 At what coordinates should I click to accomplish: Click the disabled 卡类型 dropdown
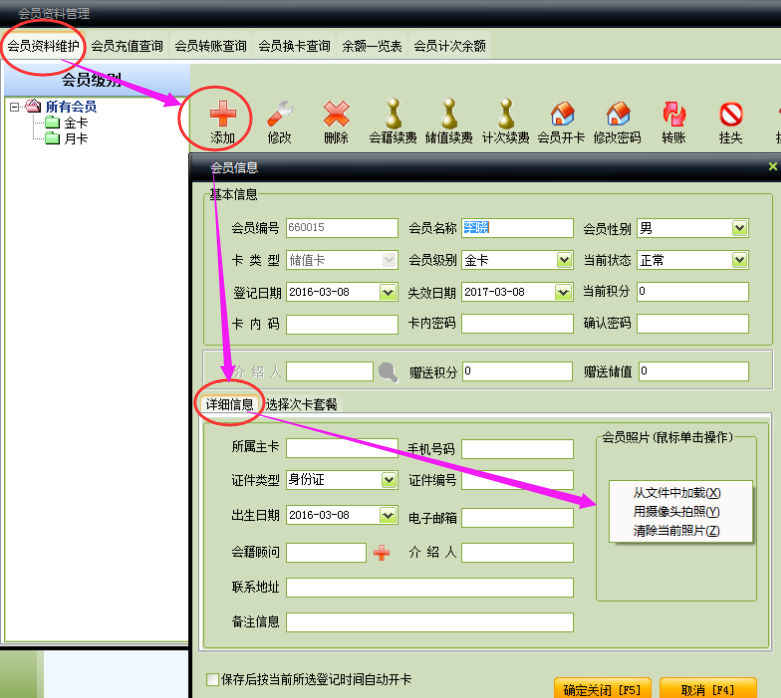342,260
